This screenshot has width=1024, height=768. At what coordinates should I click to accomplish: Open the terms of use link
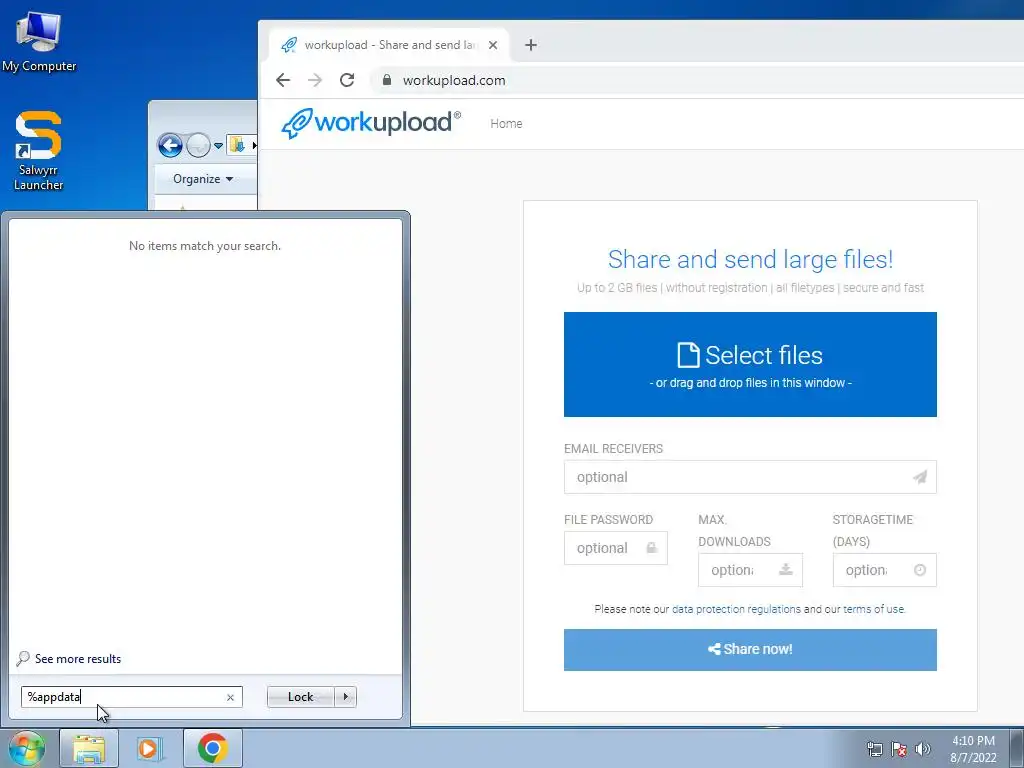pos(874,609)
